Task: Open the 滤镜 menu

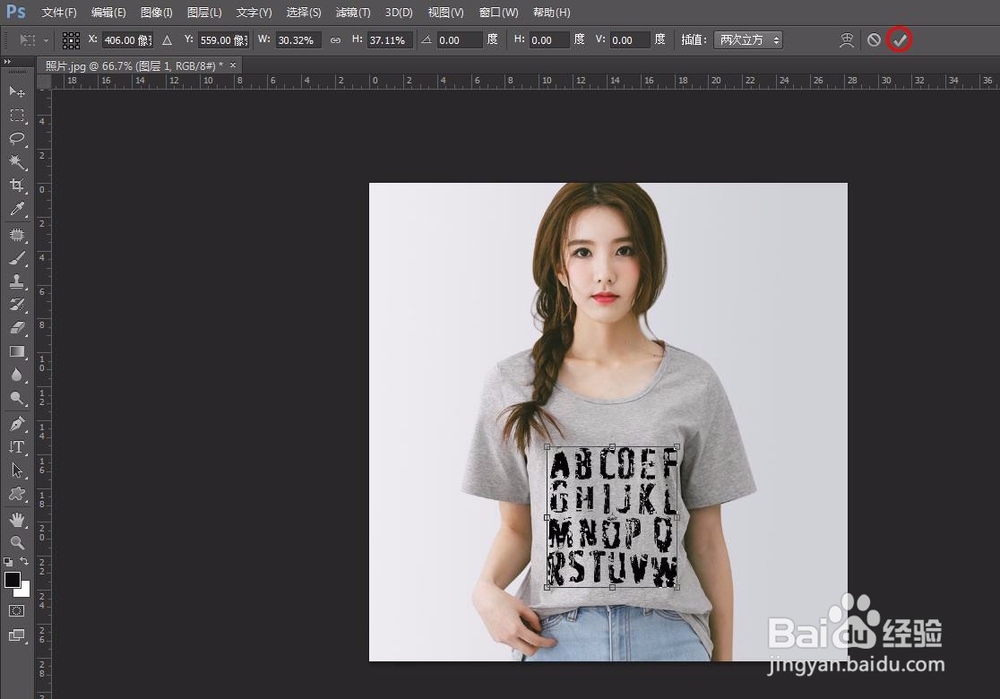Action: click(351, 12)
